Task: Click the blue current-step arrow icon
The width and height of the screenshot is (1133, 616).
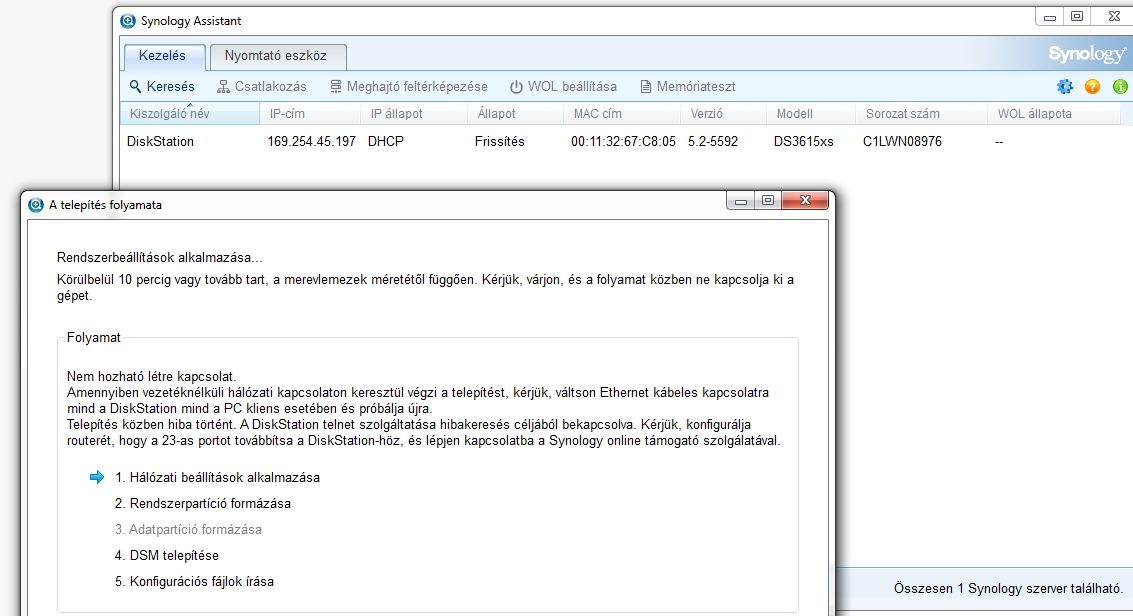Action: click(x=97, y=477)
